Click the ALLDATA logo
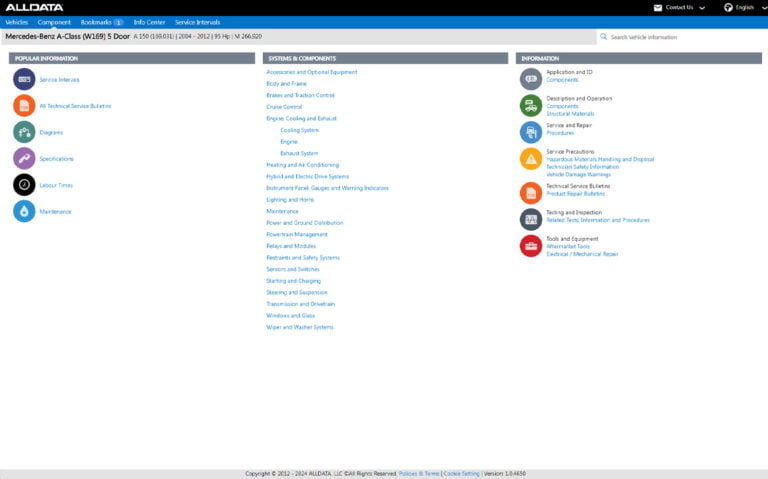 pyautogui.click(x=34, y=7)
